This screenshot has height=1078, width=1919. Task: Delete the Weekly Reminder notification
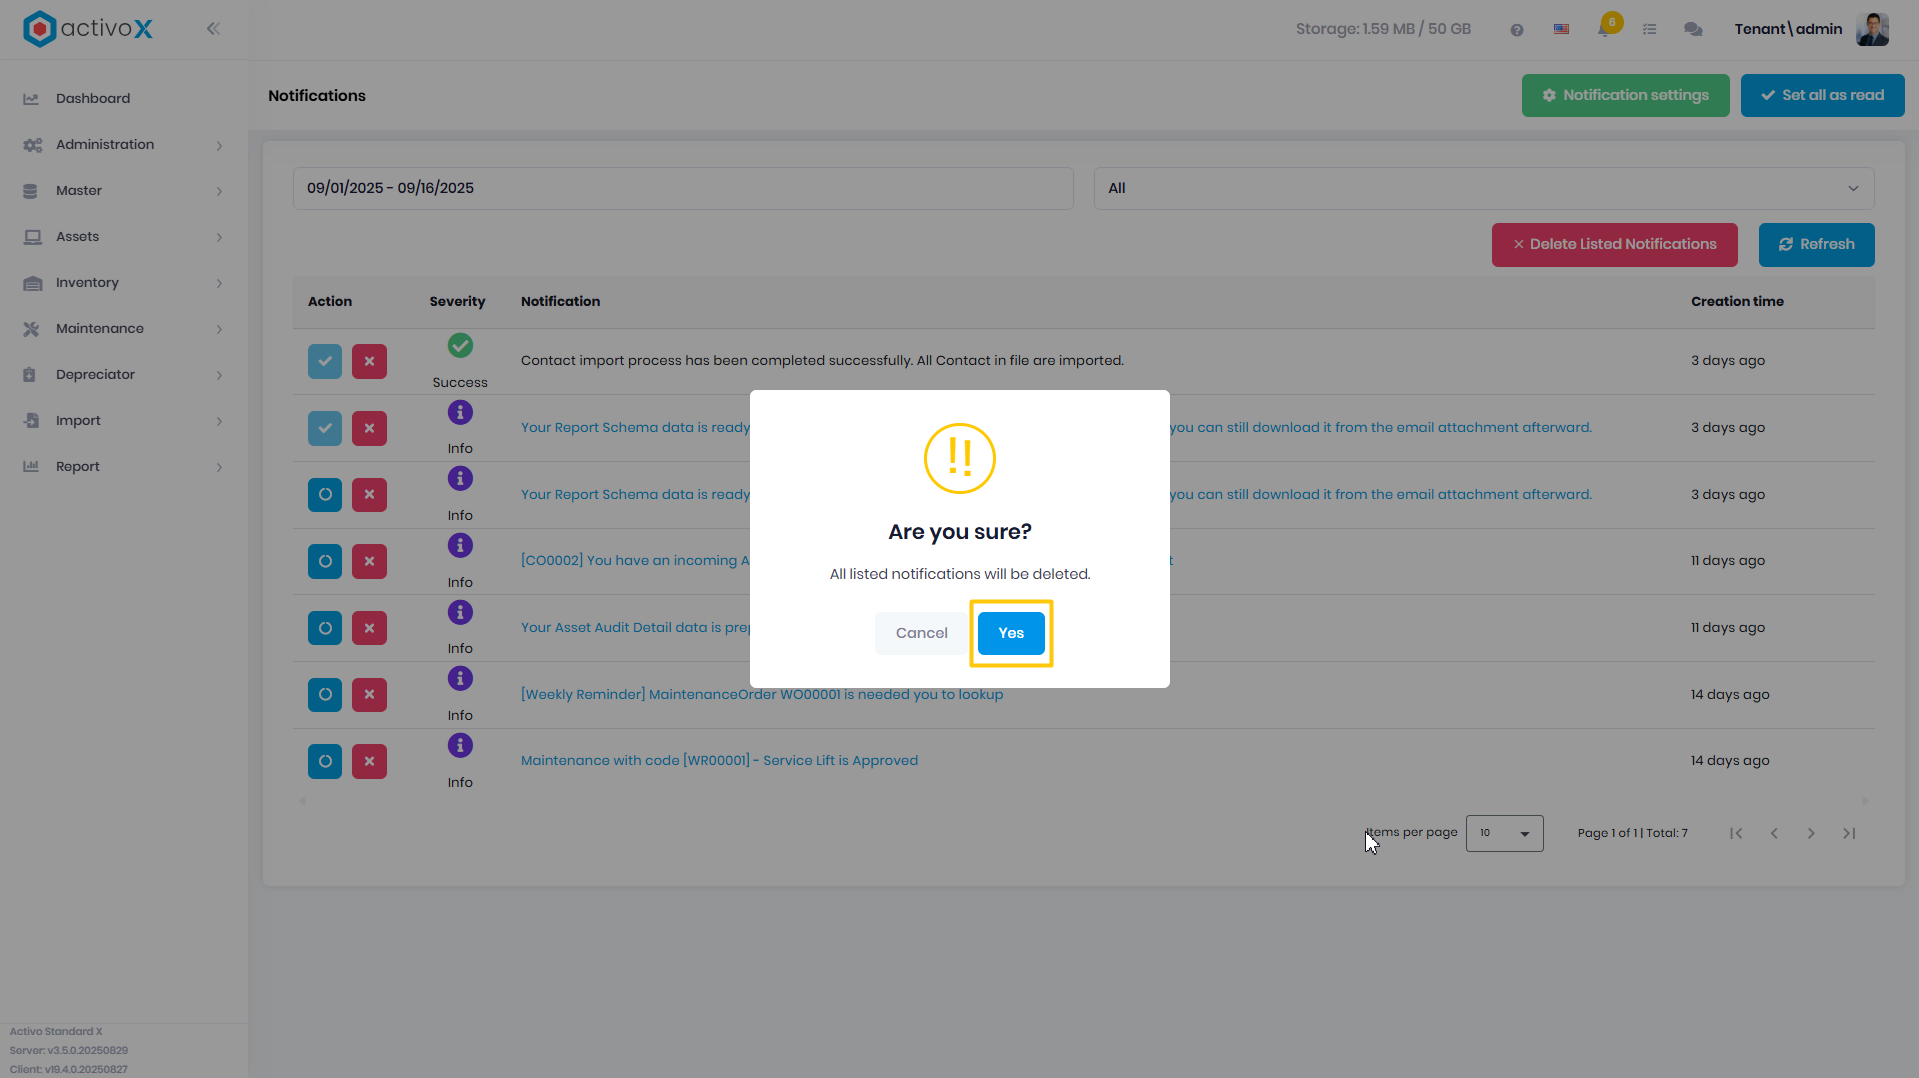[x=369, y=694]
